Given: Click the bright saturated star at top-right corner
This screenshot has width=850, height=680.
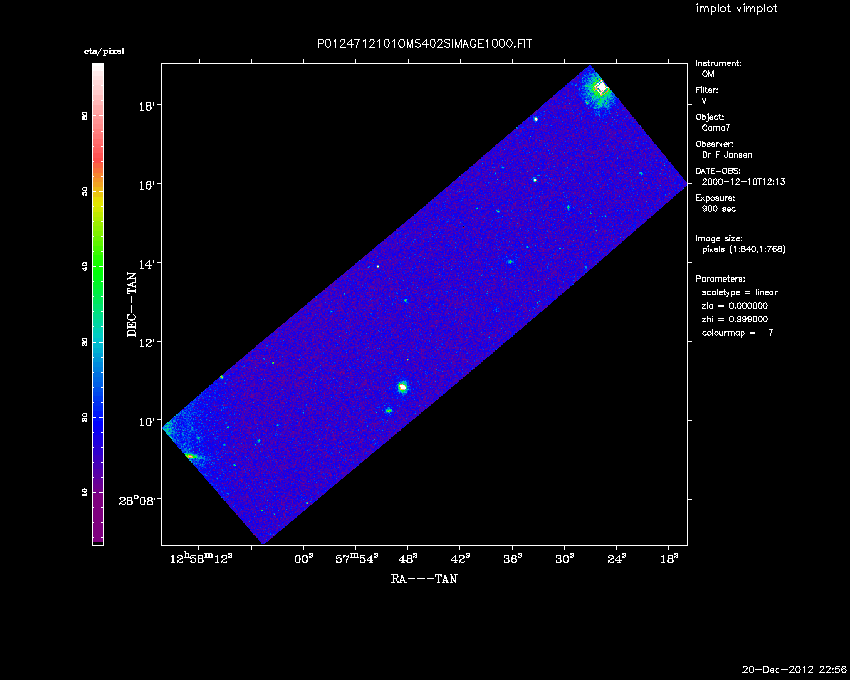Looking at the screenshot, I should coord(601,88).
